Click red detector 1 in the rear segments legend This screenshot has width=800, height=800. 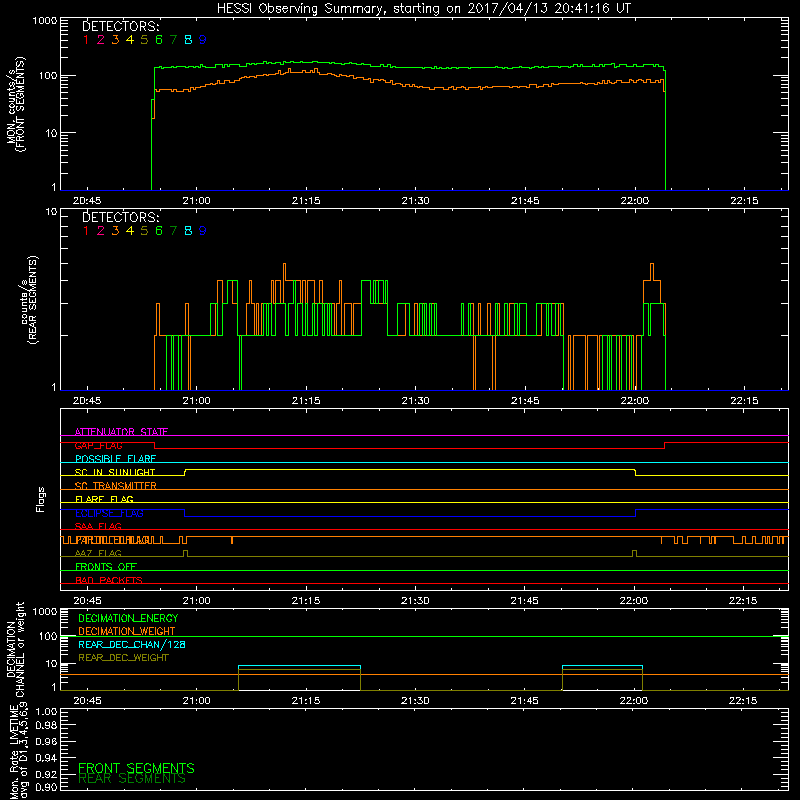(86, 231)
